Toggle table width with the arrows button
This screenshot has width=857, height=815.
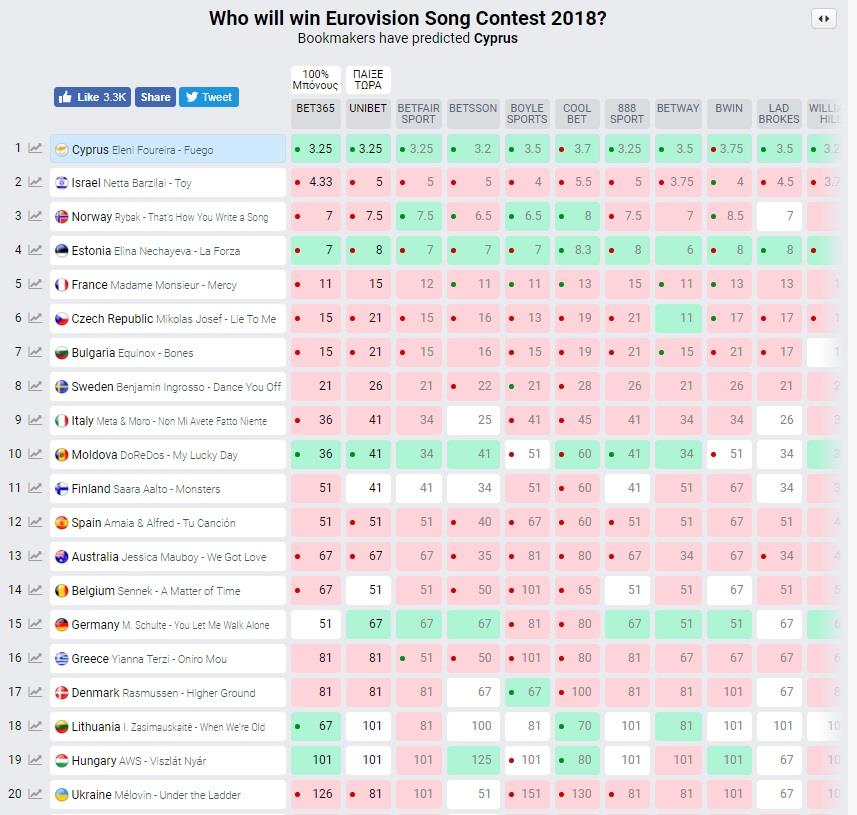(x=823, y=19)
